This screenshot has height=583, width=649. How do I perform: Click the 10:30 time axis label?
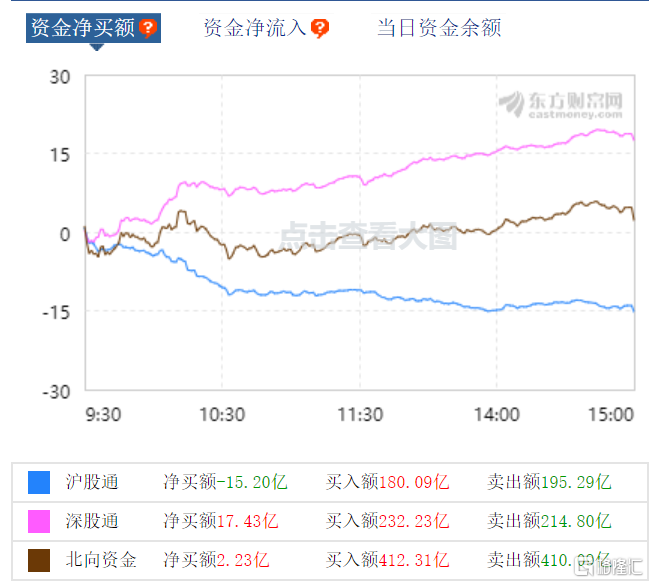(222, 415)
